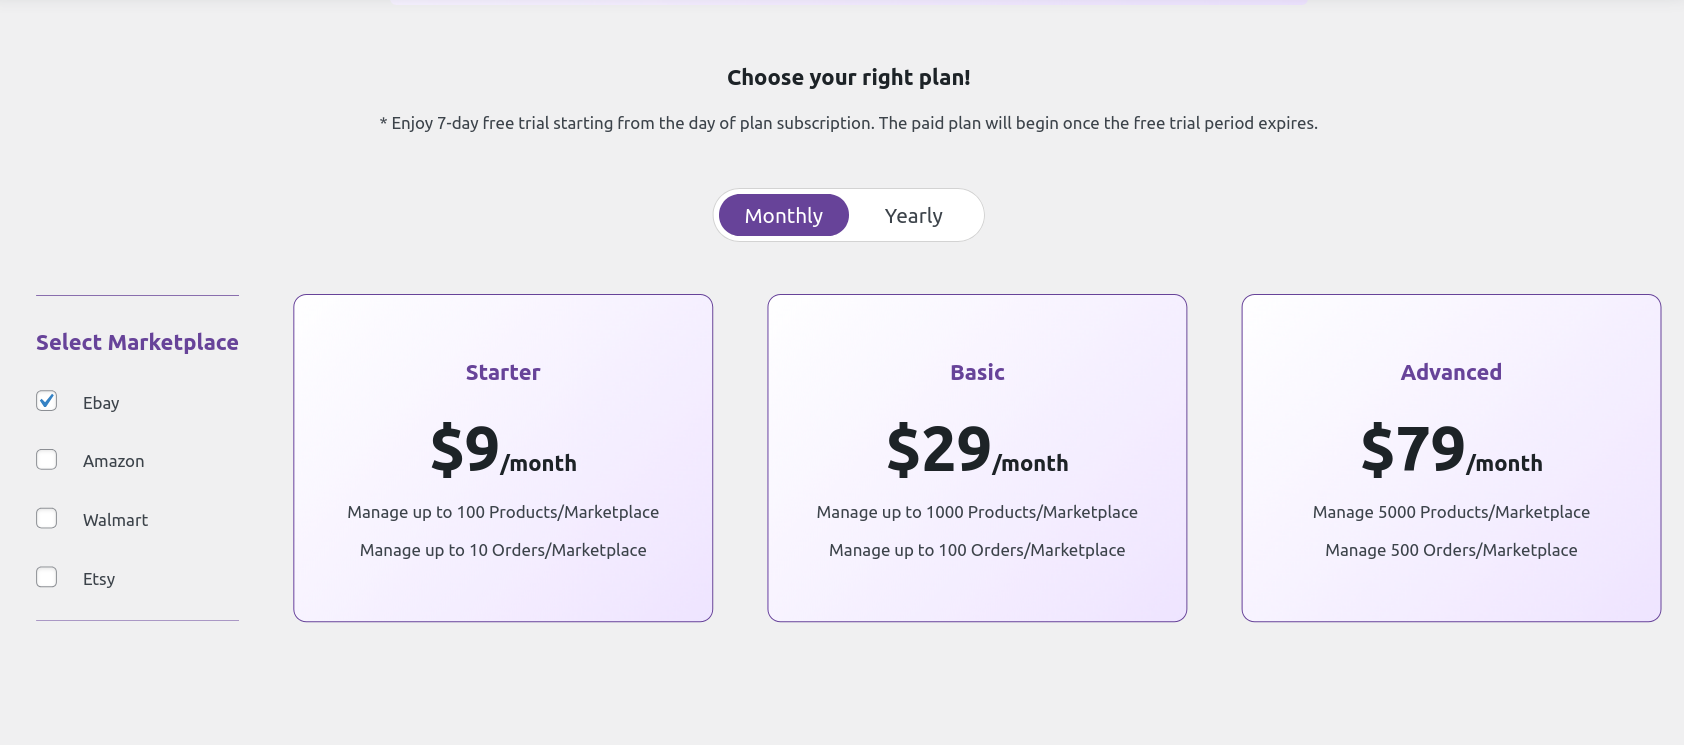Uncheck the Ebay marketplace checkbox
Screen dimensions: 1684x745
[x=46, y=400]
